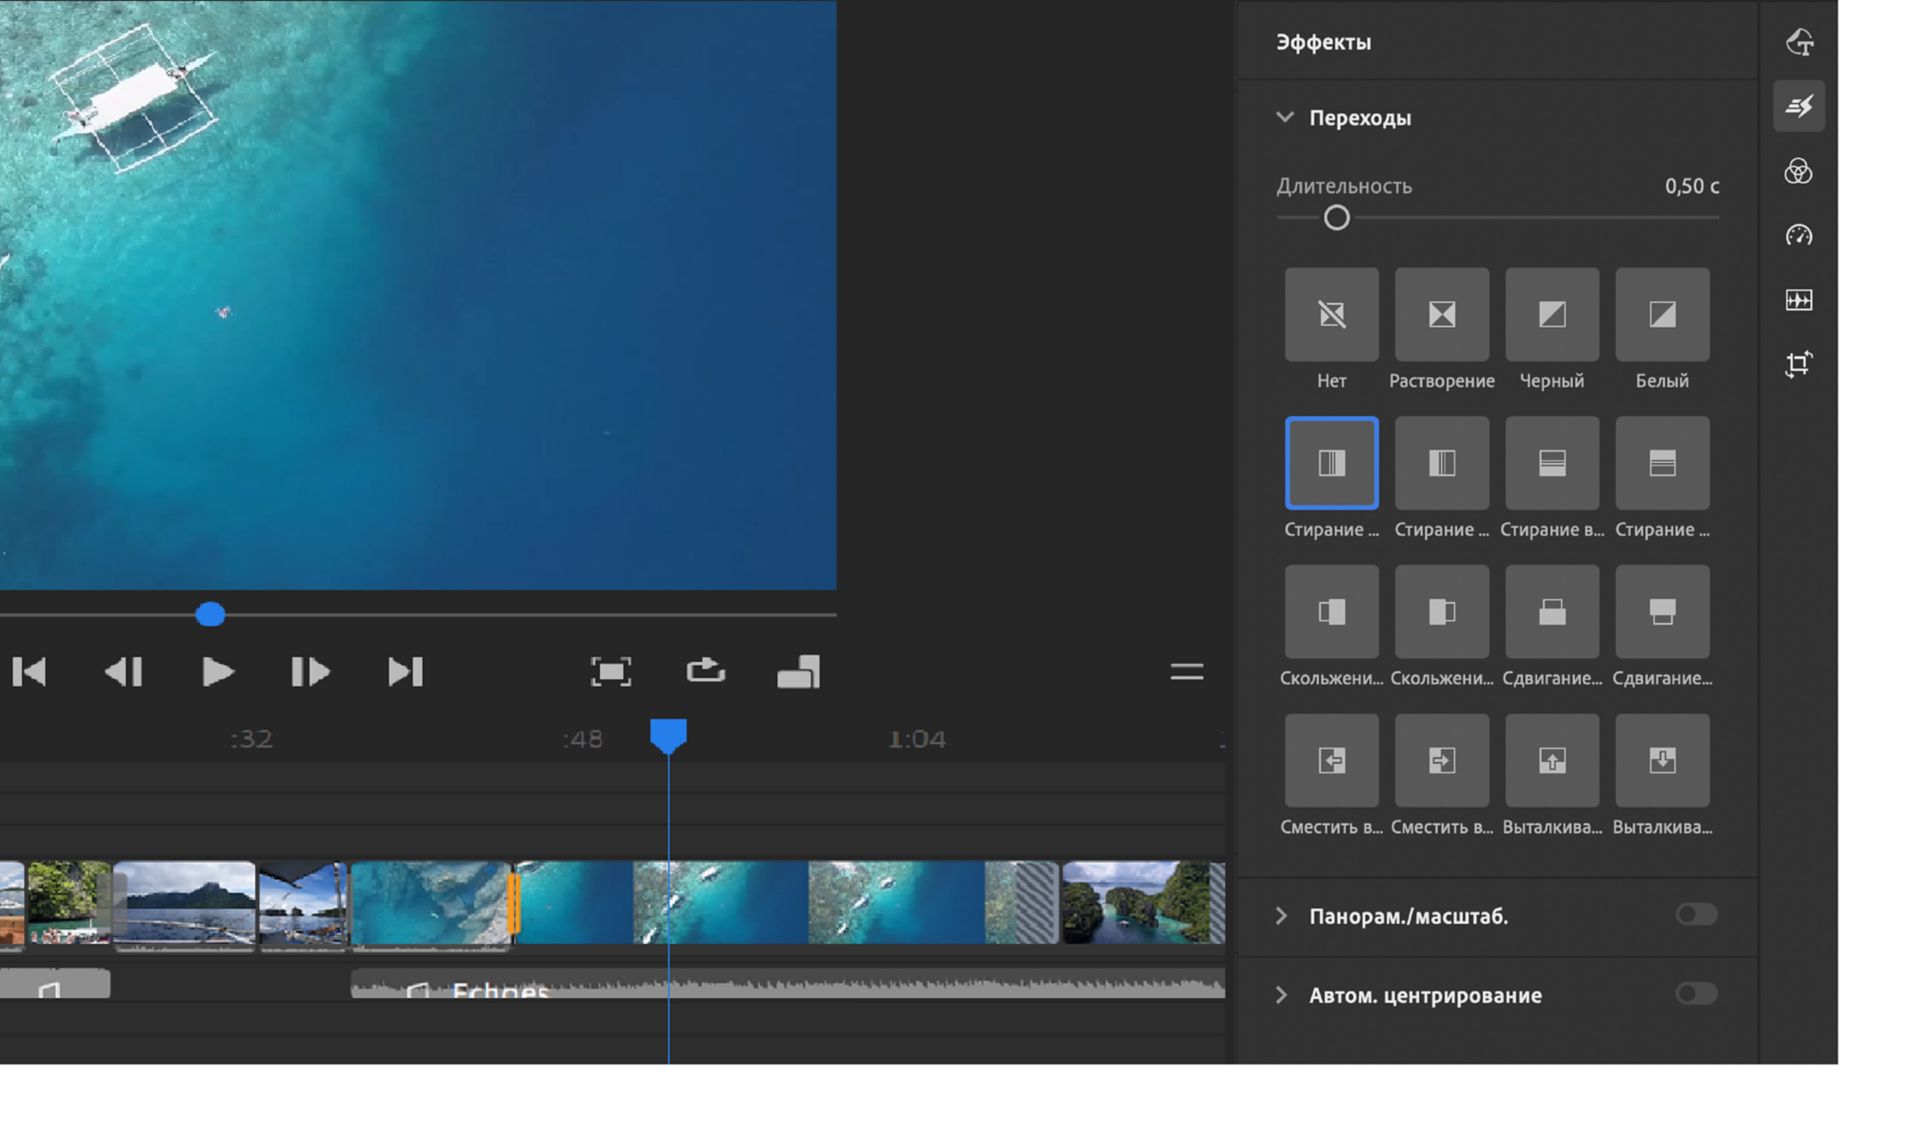
Task: Jump to next clip button
Action: coord(405,671)
